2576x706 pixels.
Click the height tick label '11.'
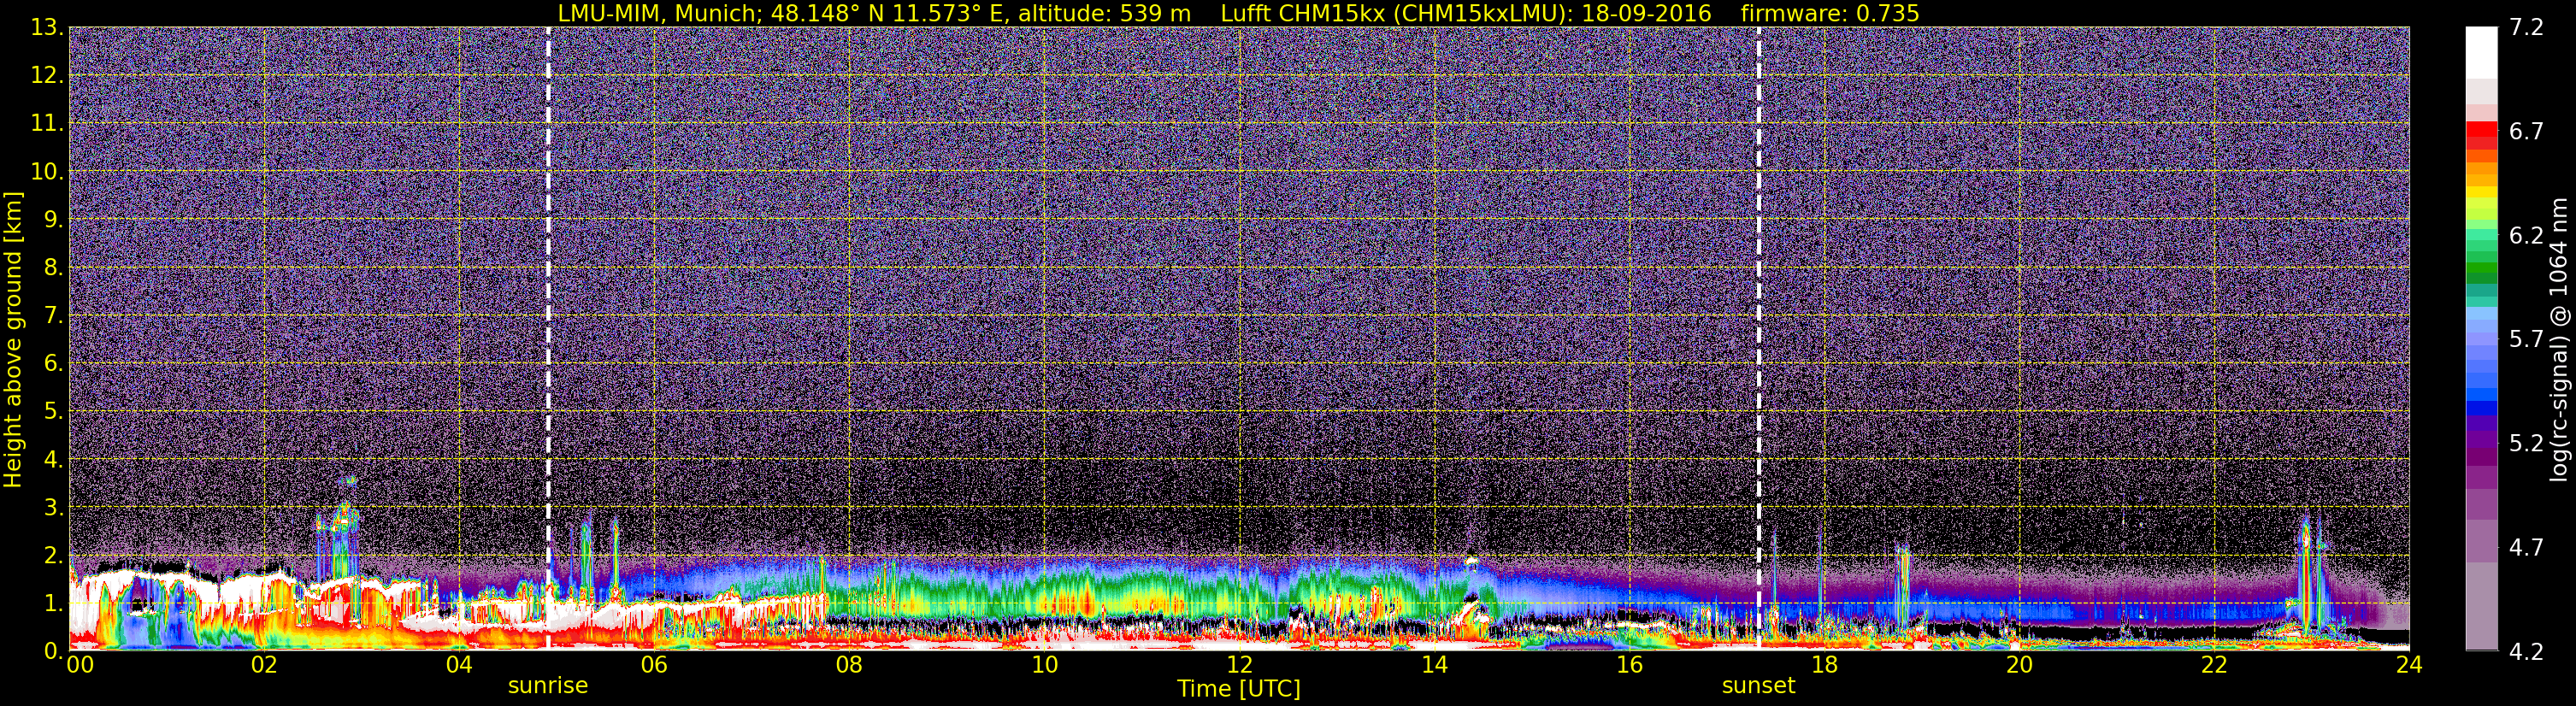click(x=47, y=124)
